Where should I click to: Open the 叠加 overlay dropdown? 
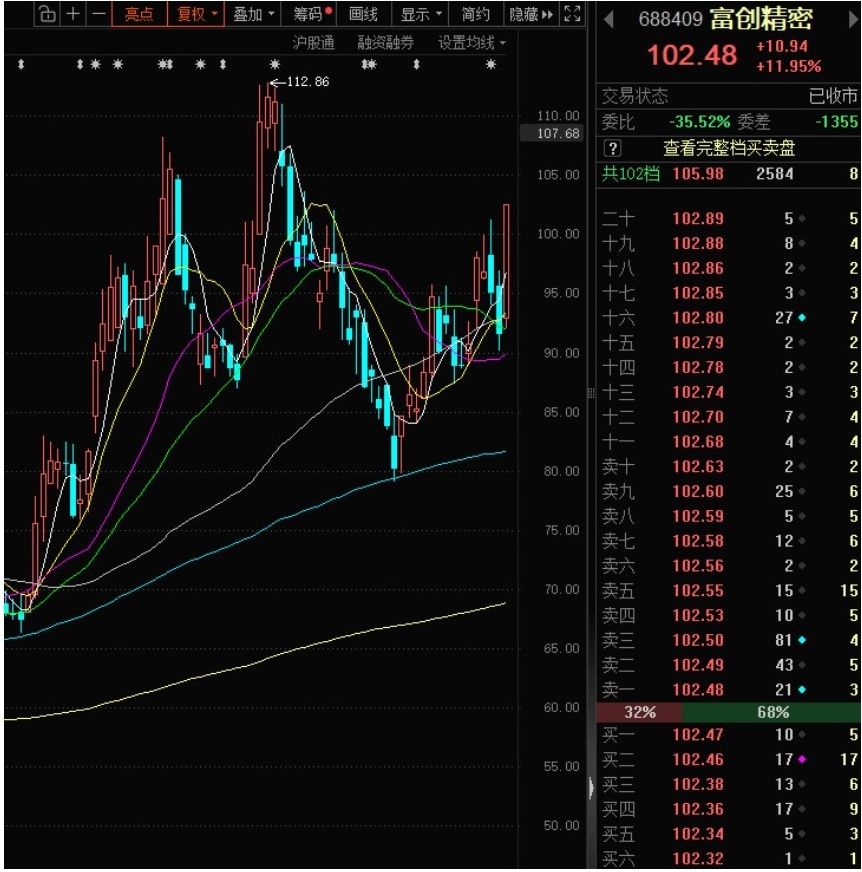(x=253, y=14)
